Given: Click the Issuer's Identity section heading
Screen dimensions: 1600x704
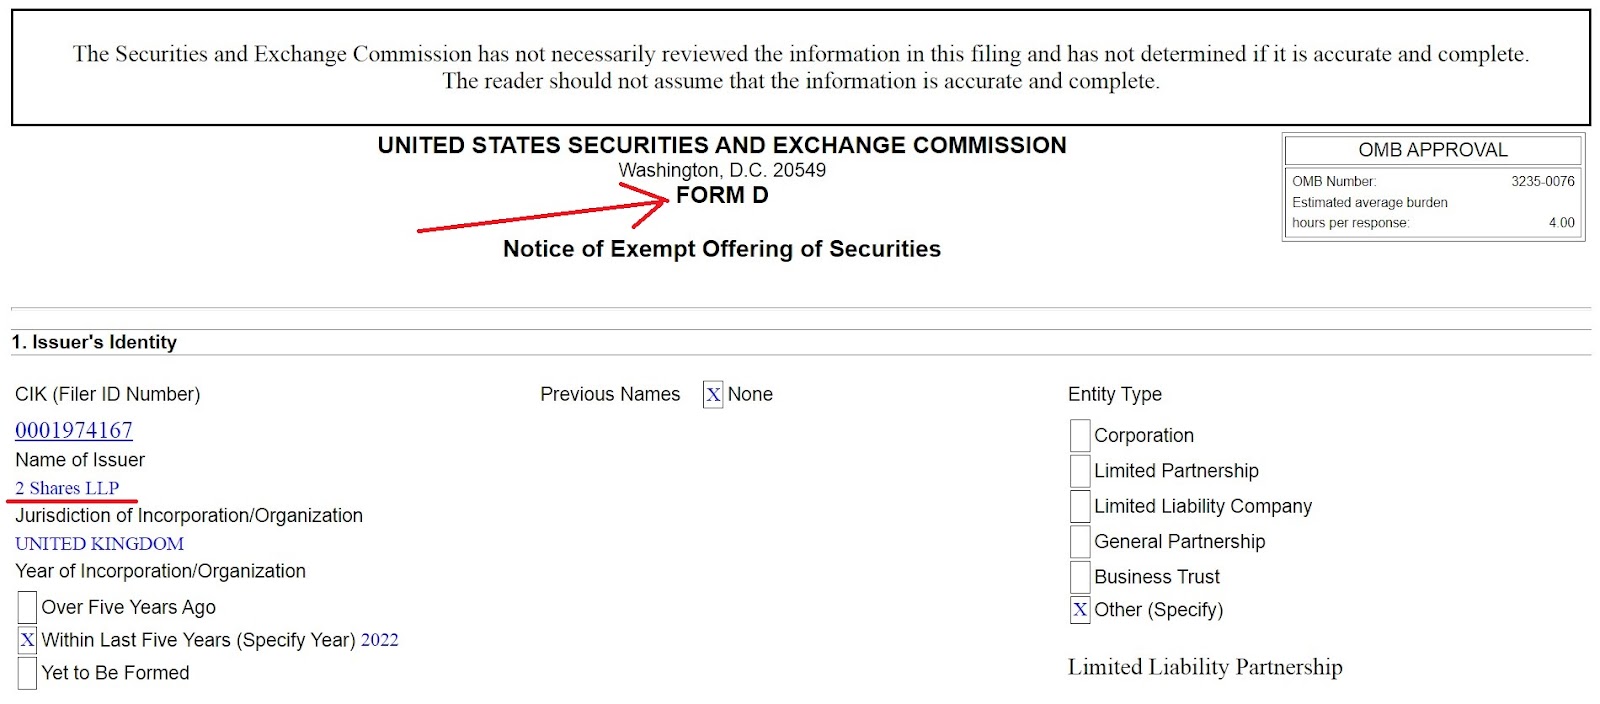Looking at the screenshot, I should [x=94, y=342].
